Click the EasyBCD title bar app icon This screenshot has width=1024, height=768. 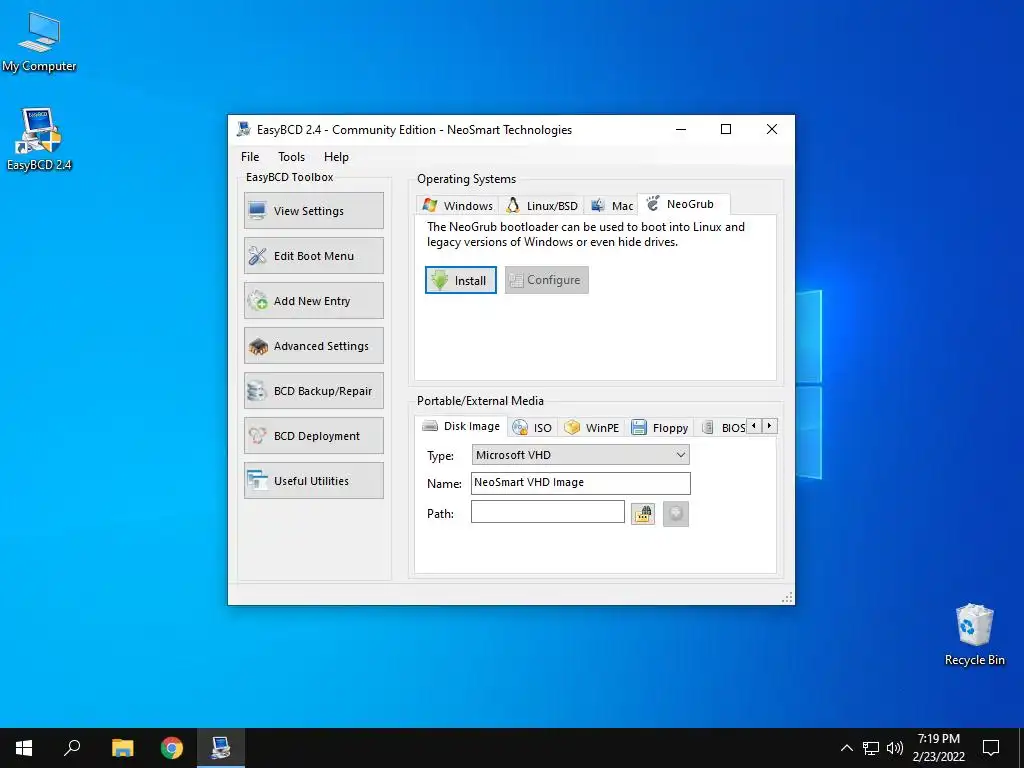(244, 129)
